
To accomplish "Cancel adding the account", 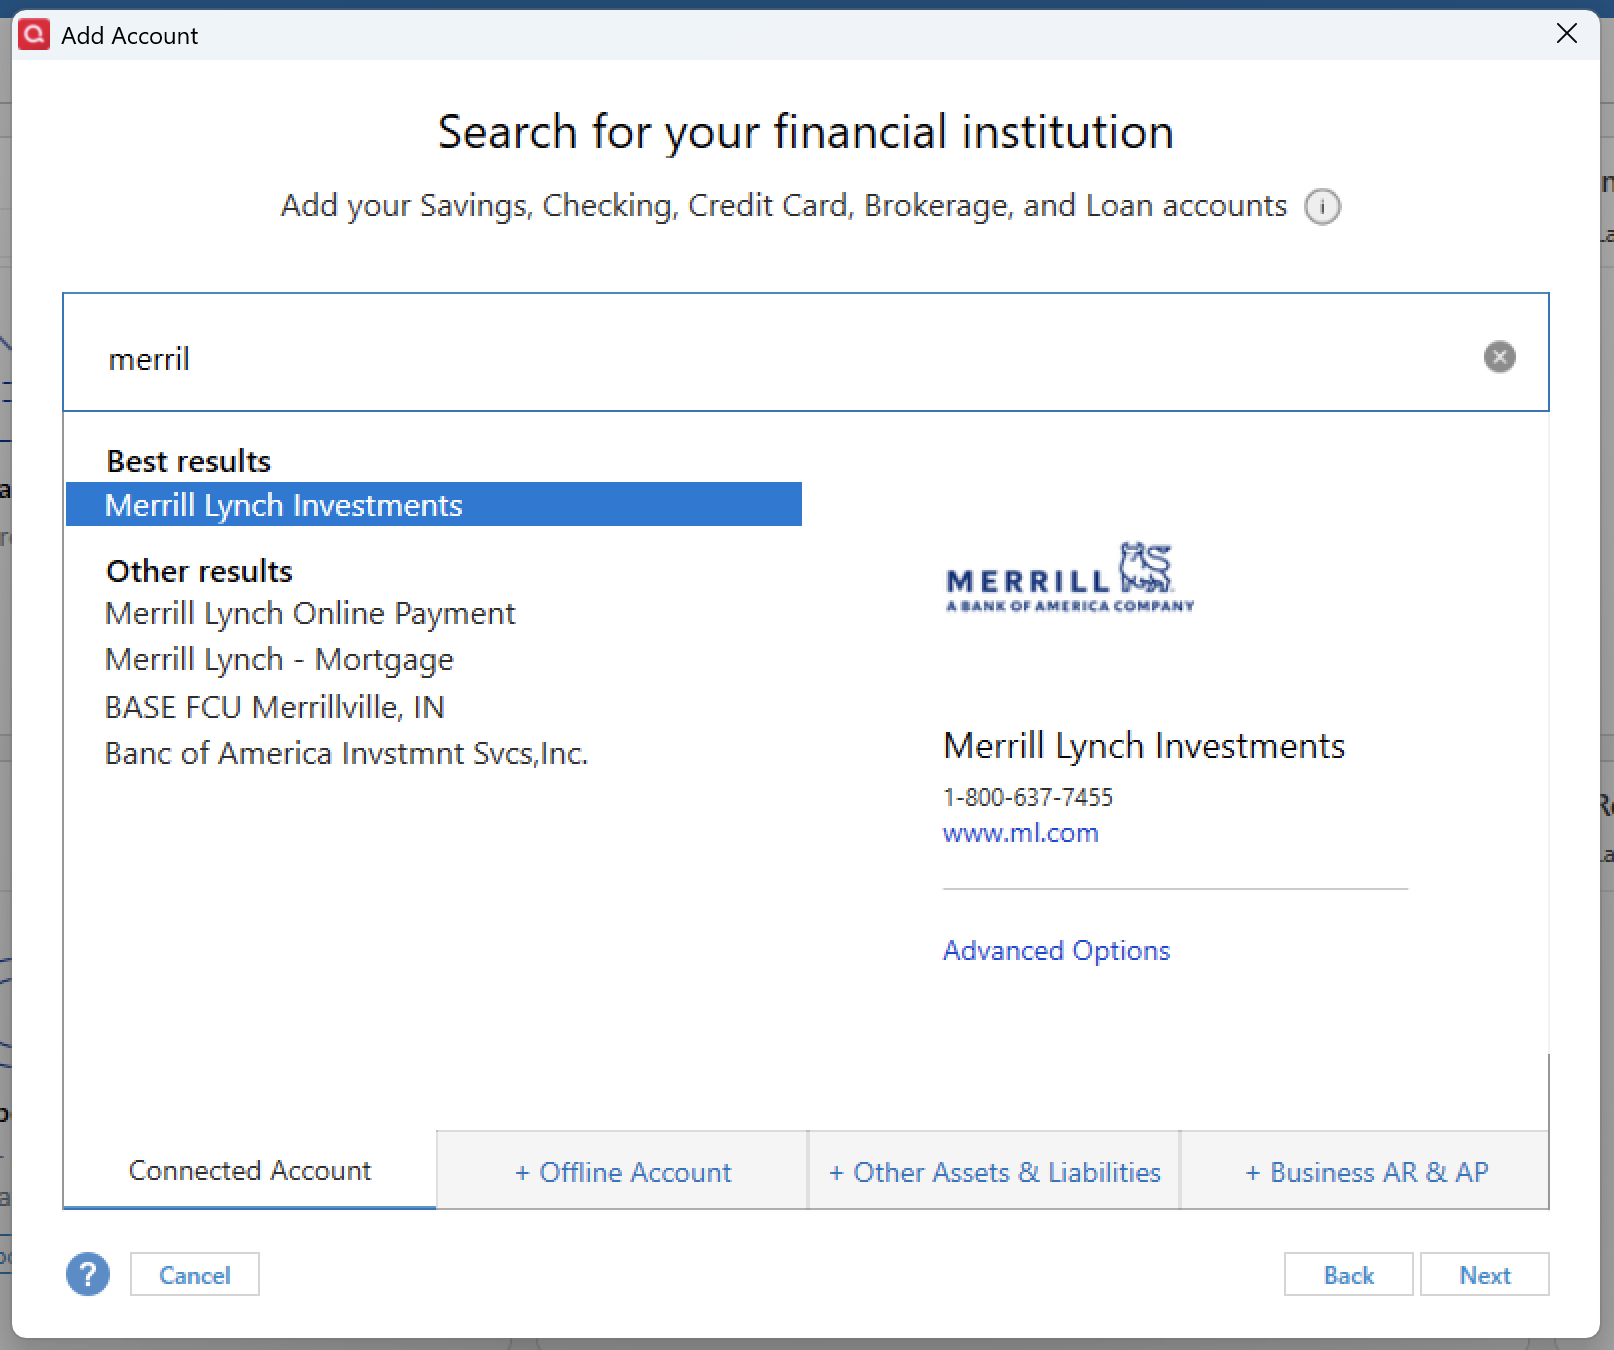I will (194, 1274).
